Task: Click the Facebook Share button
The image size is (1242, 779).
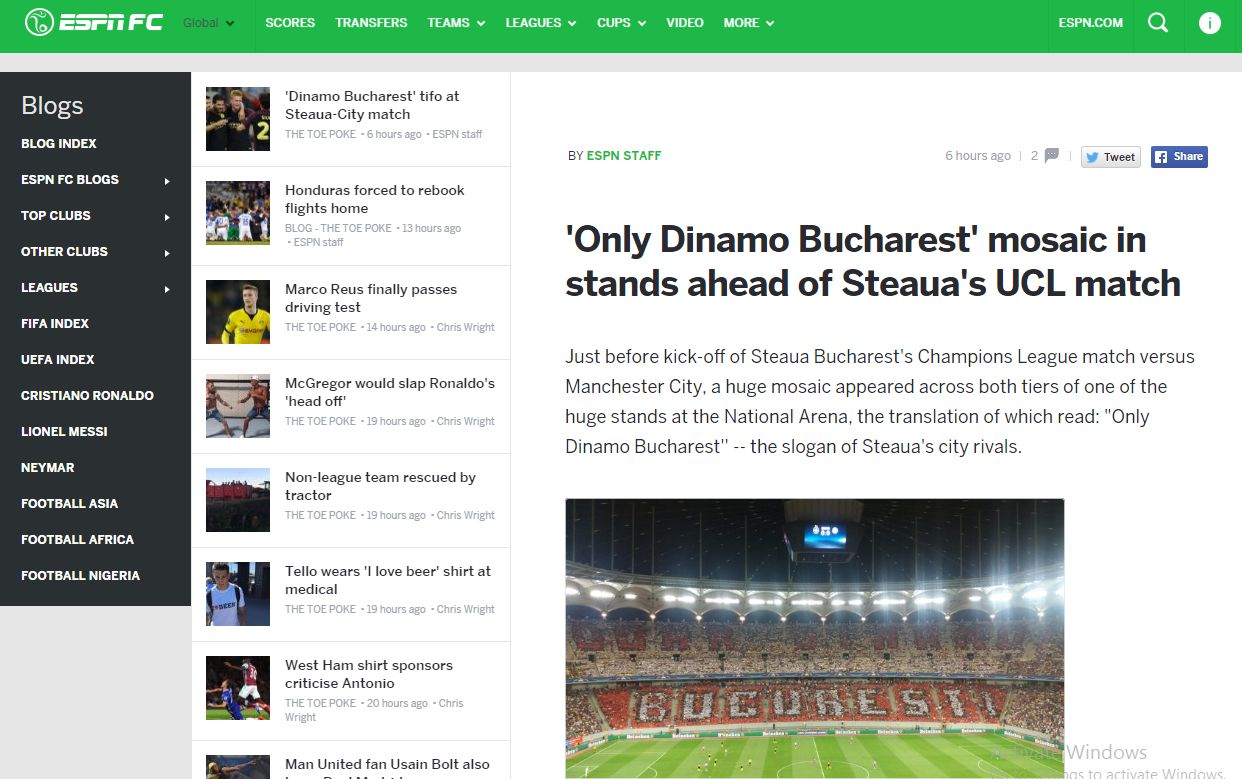Action: (1179, 157)
